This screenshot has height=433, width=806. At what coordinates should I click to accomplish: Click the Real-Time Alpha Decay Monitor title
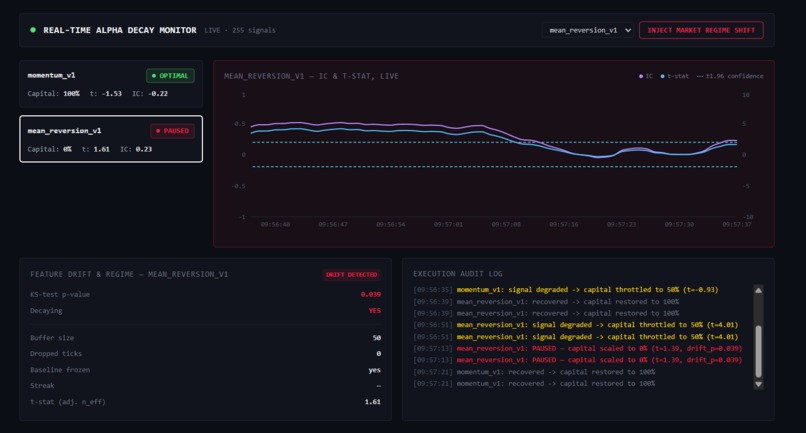point(120,30)
